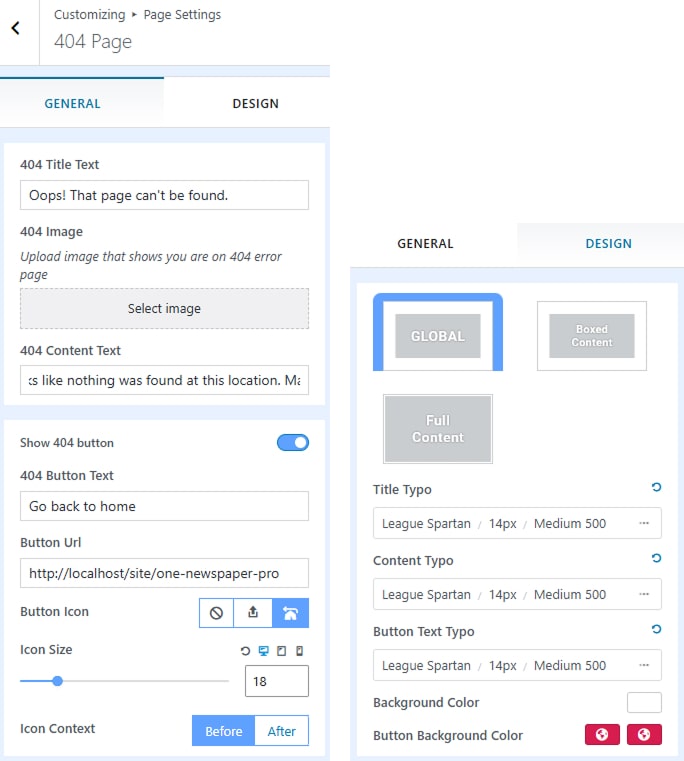Reset the Content Typo setting
684x761 pixels.
(x=656, y=558)
